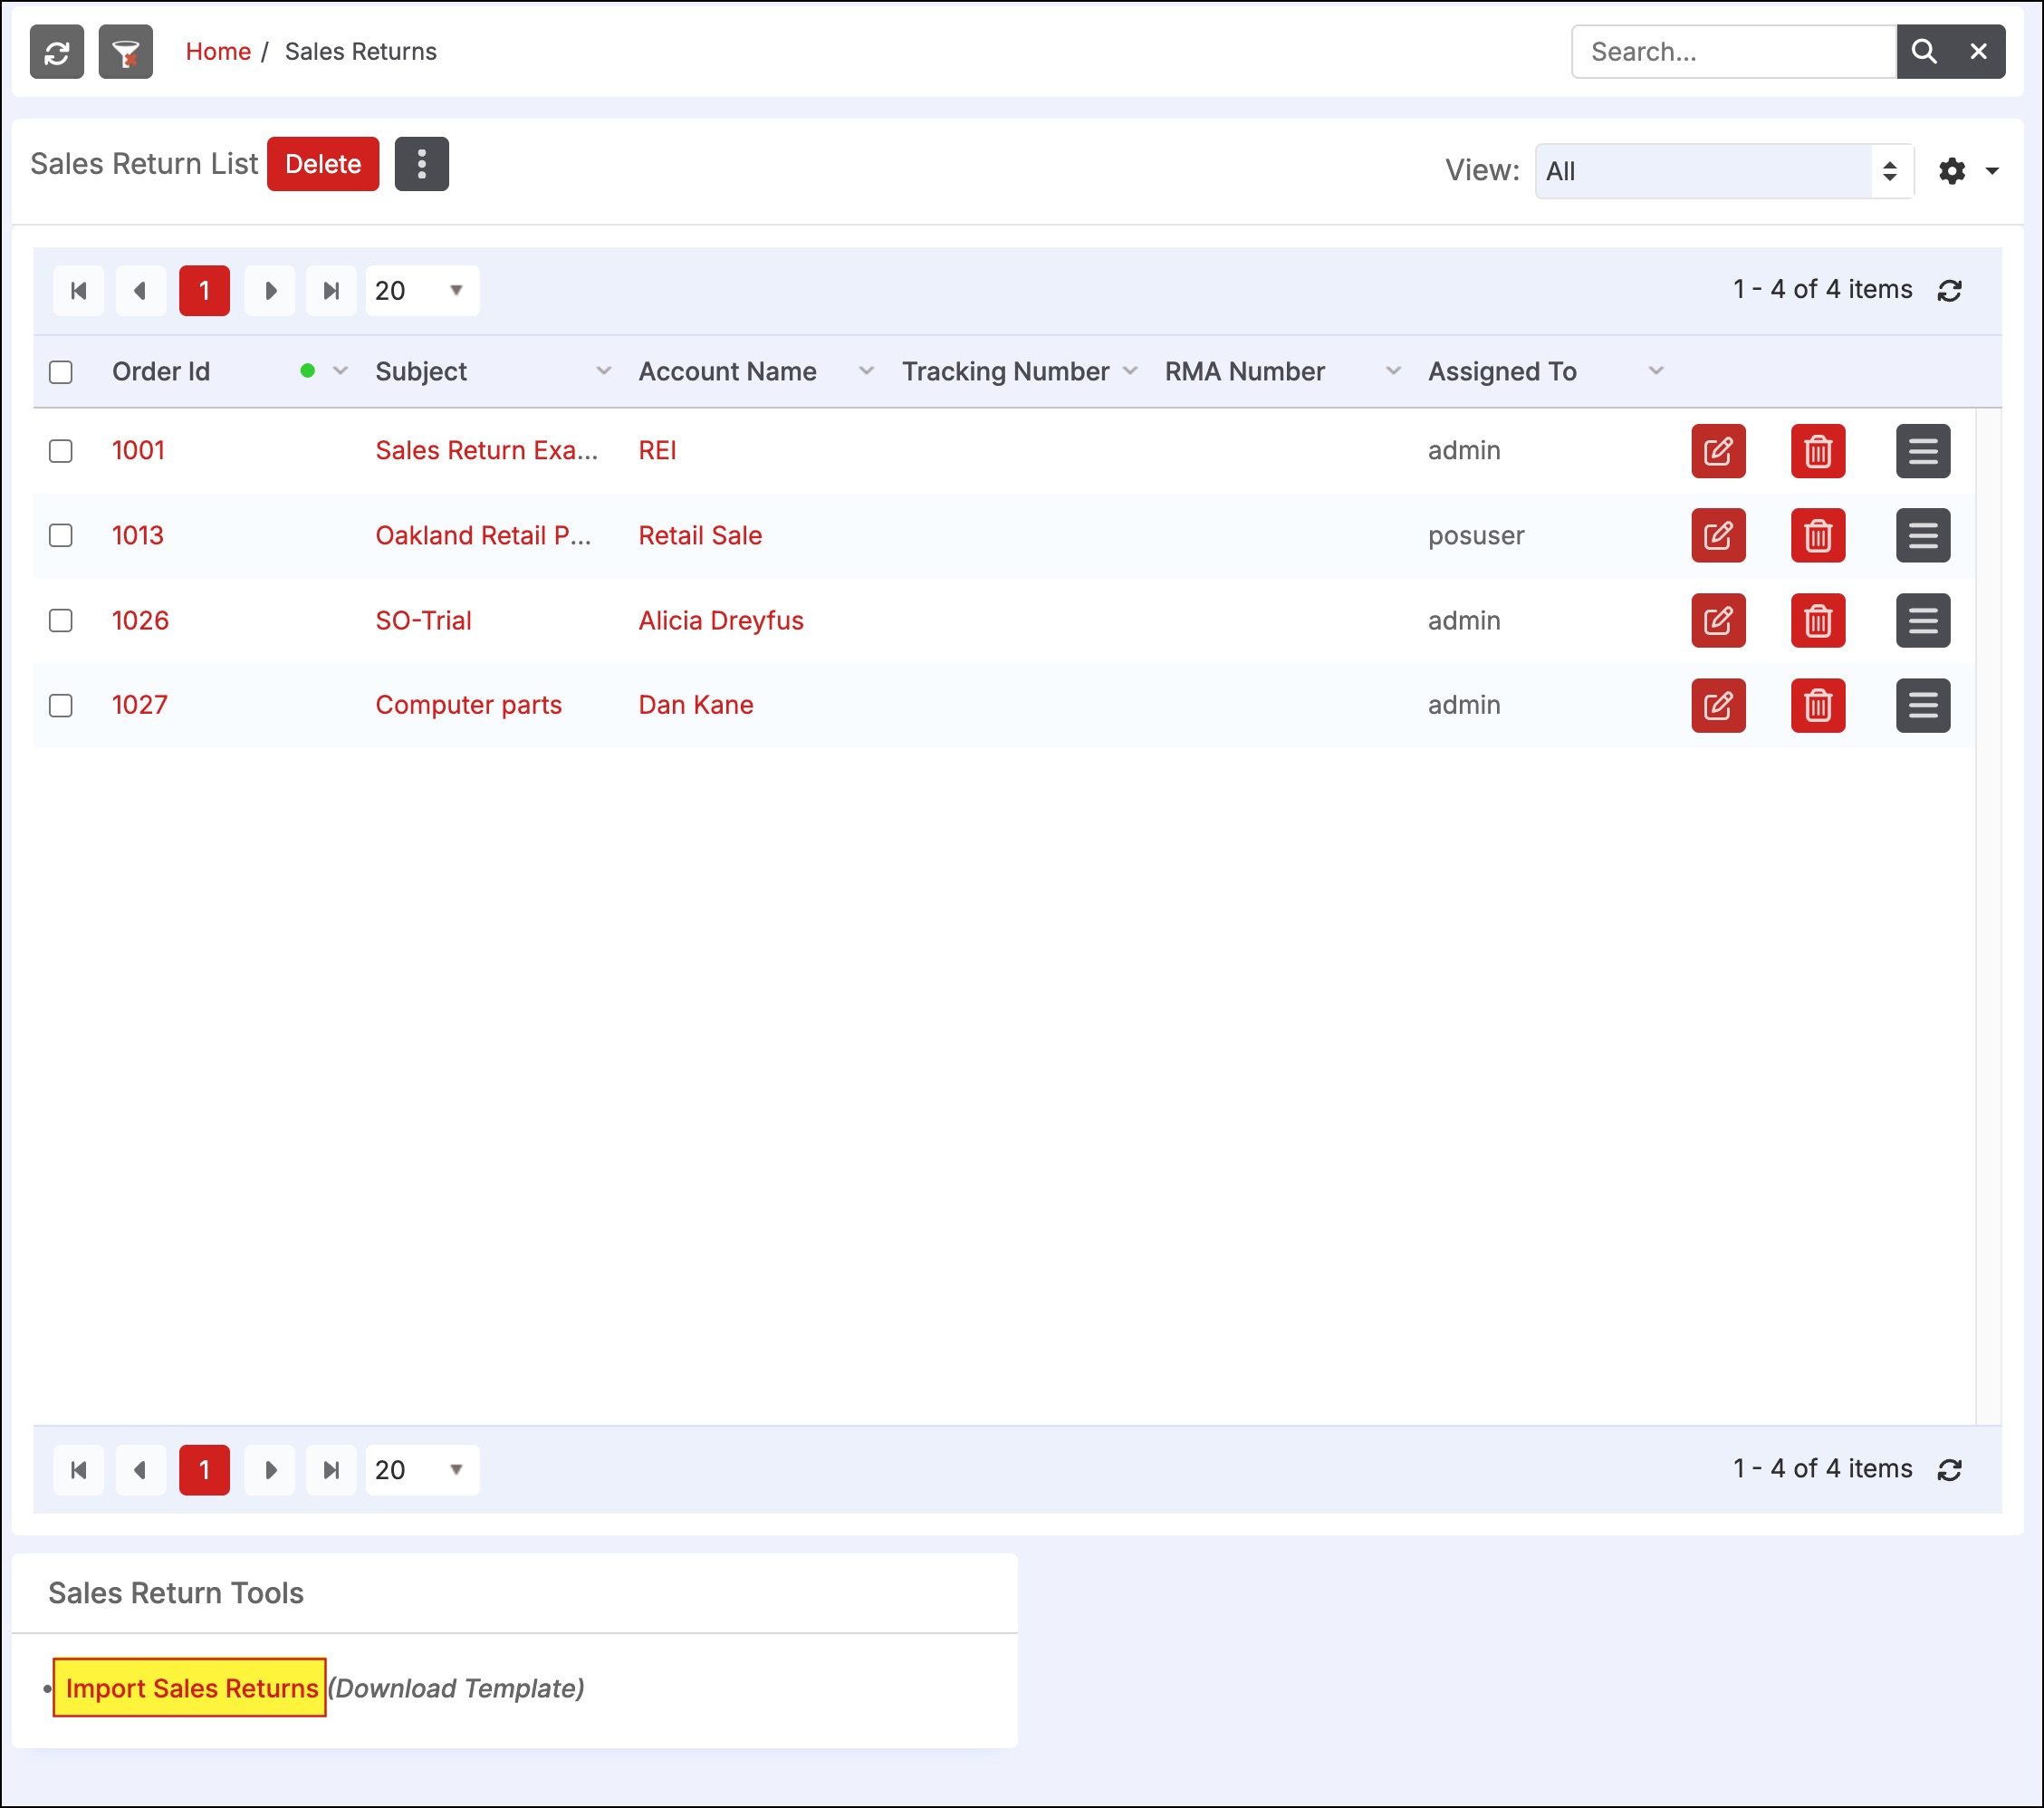Open the row menu for order 1026

pos(1923,621)
